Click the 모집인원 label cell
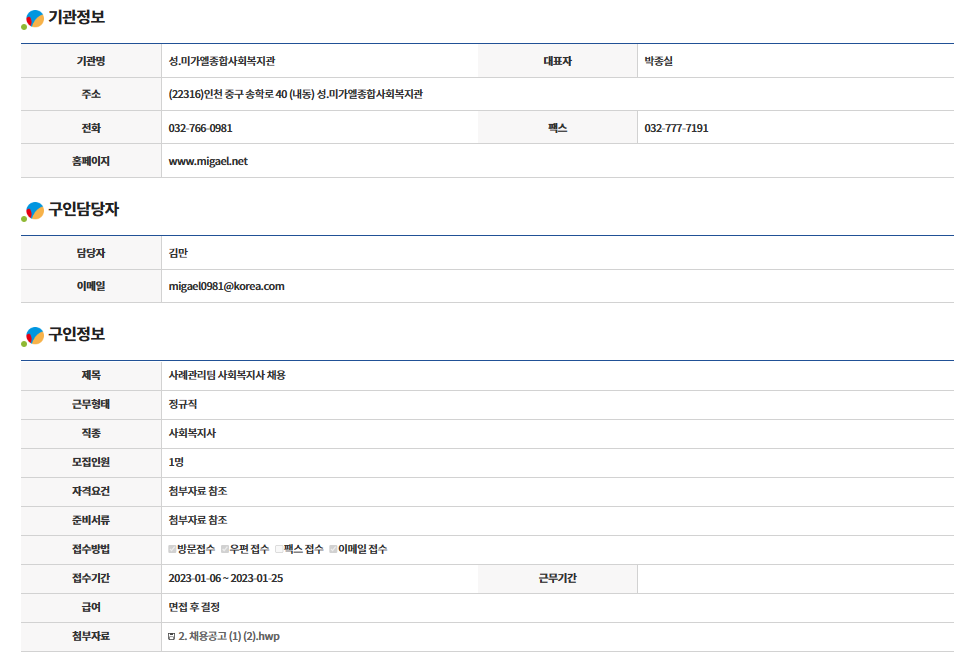Viewport: 968px width, 655px height. pyautogui.click(x=91, y=462)
